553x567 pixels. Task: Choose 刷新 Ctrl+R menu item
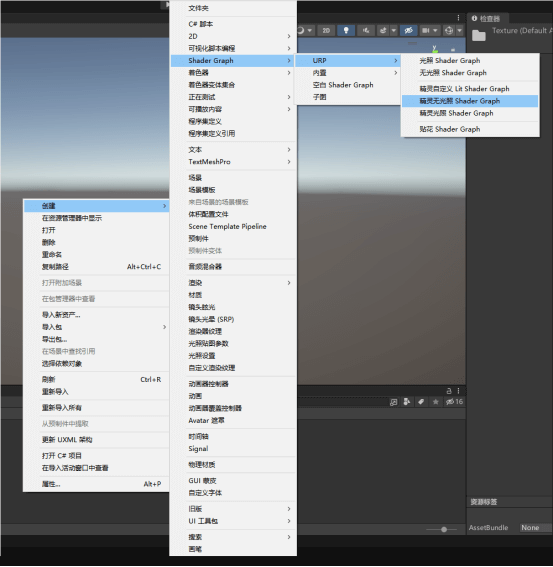tap(97, 379)
